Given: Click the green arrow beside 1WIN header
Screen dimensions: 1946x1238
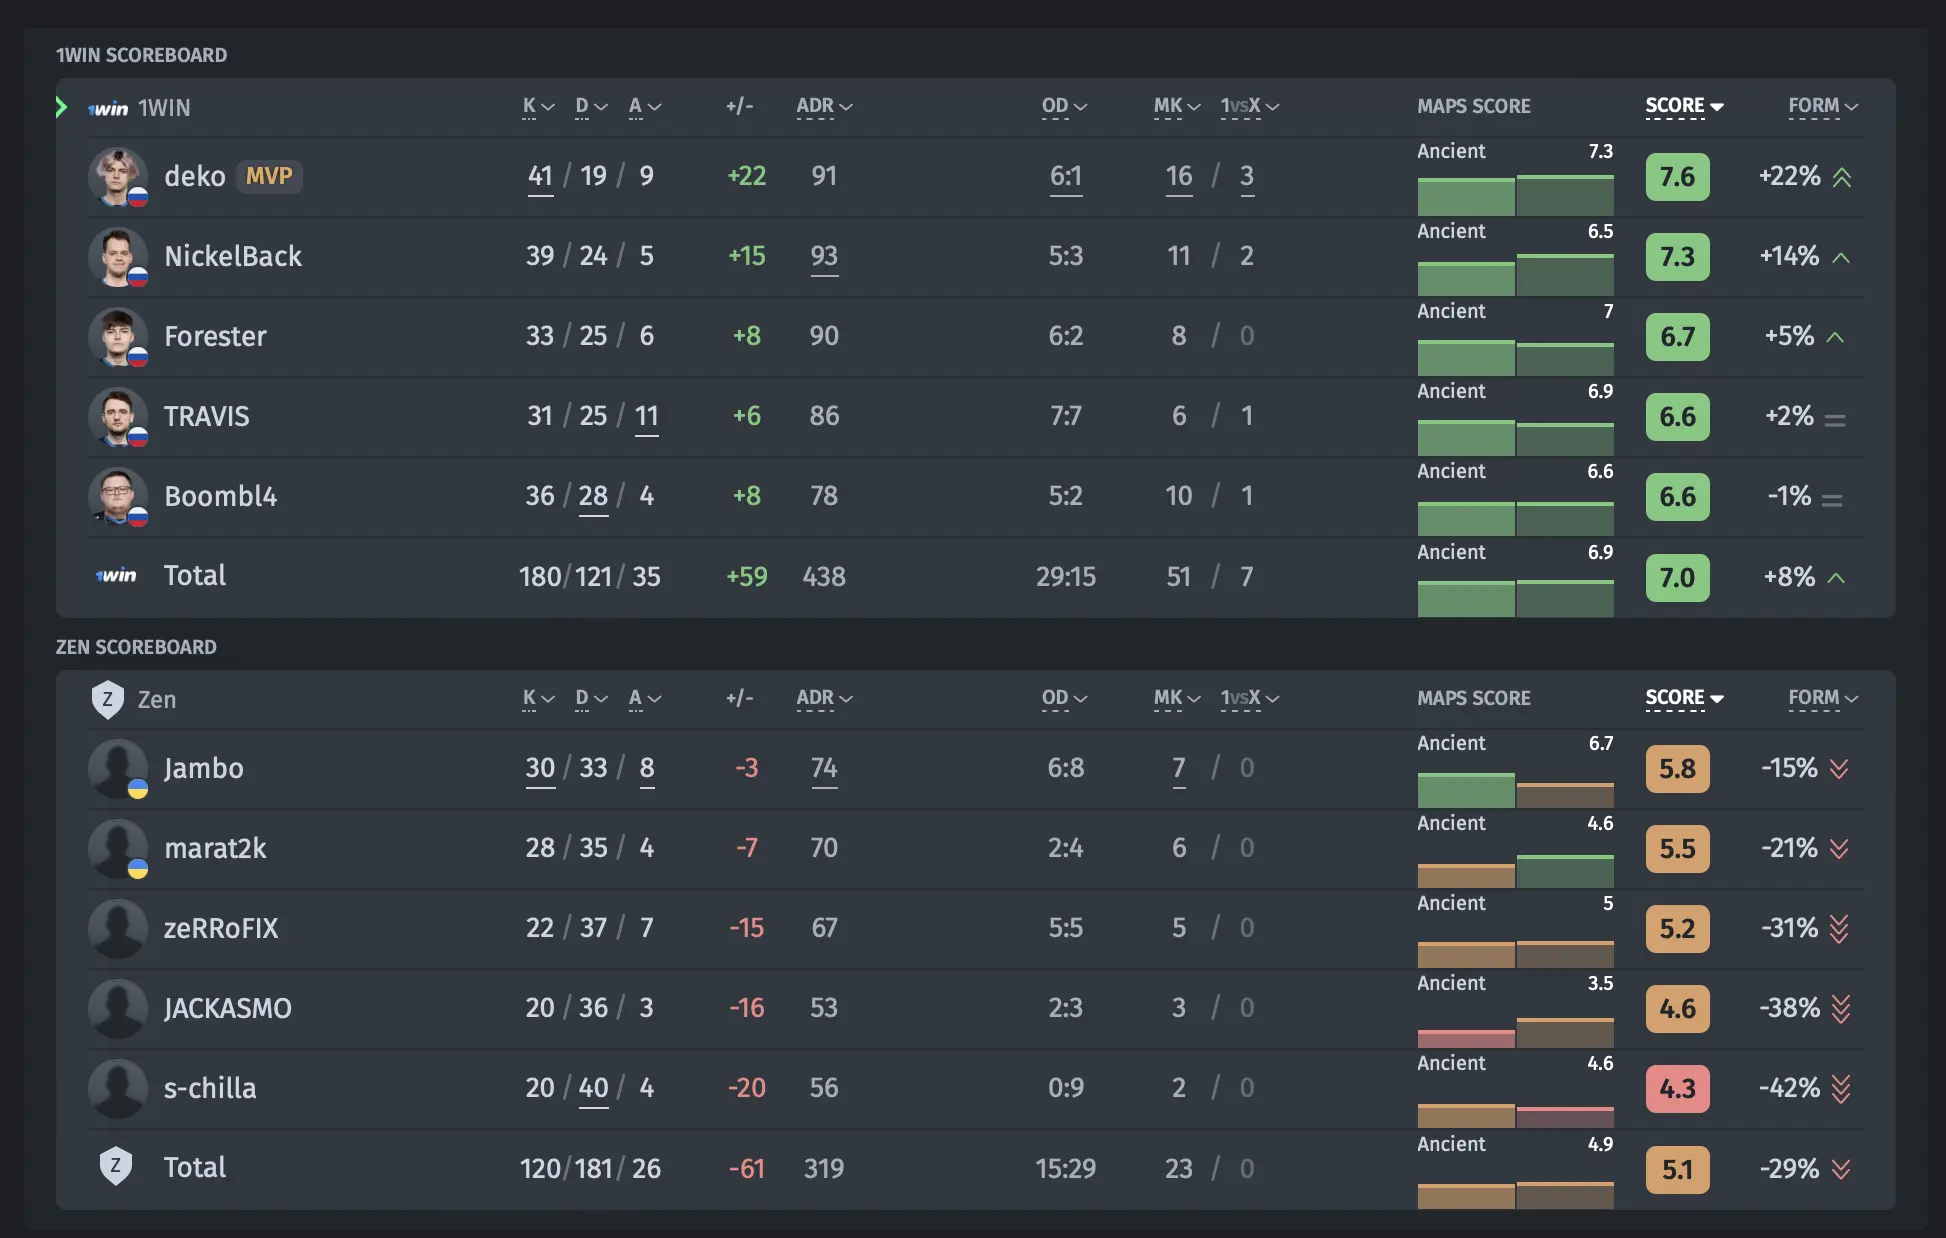Looking at the screenshot, I should pyautogui.click(x=62, y=107).
